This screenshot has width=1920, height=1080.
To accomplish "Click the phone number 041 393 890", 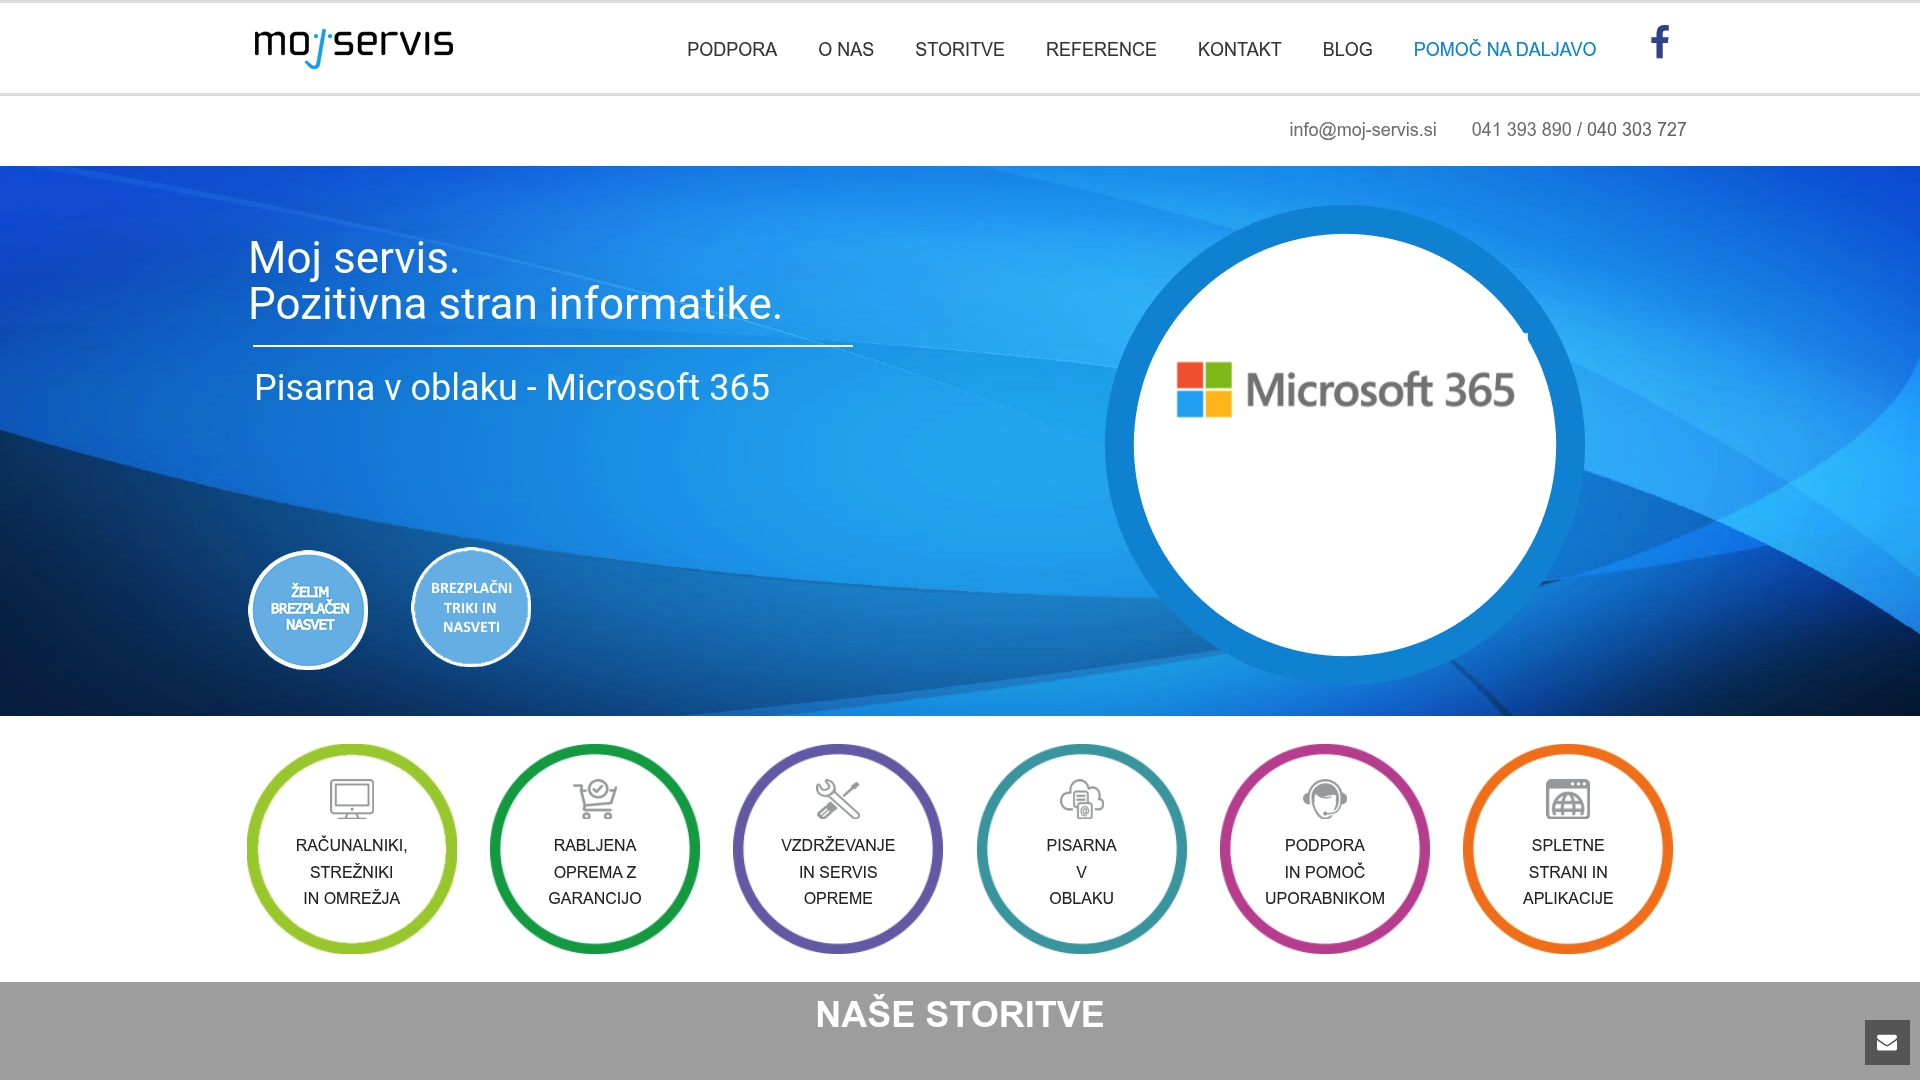I will [1520, 129].
